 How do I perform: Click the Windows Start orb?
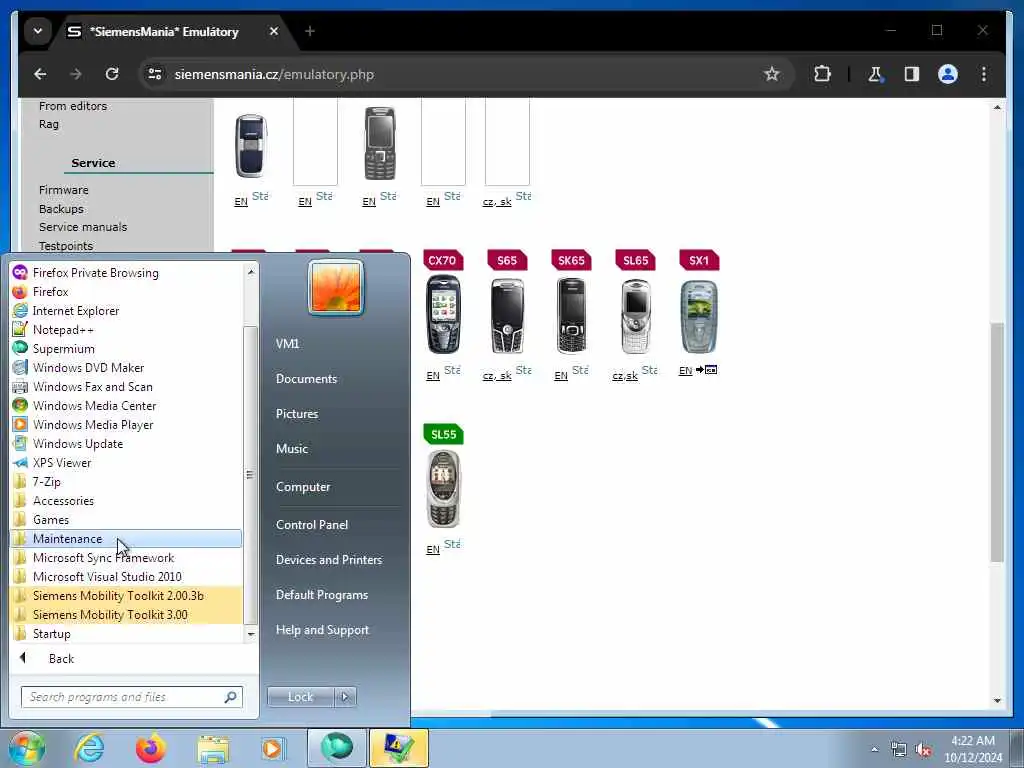[x=27, y=748]
